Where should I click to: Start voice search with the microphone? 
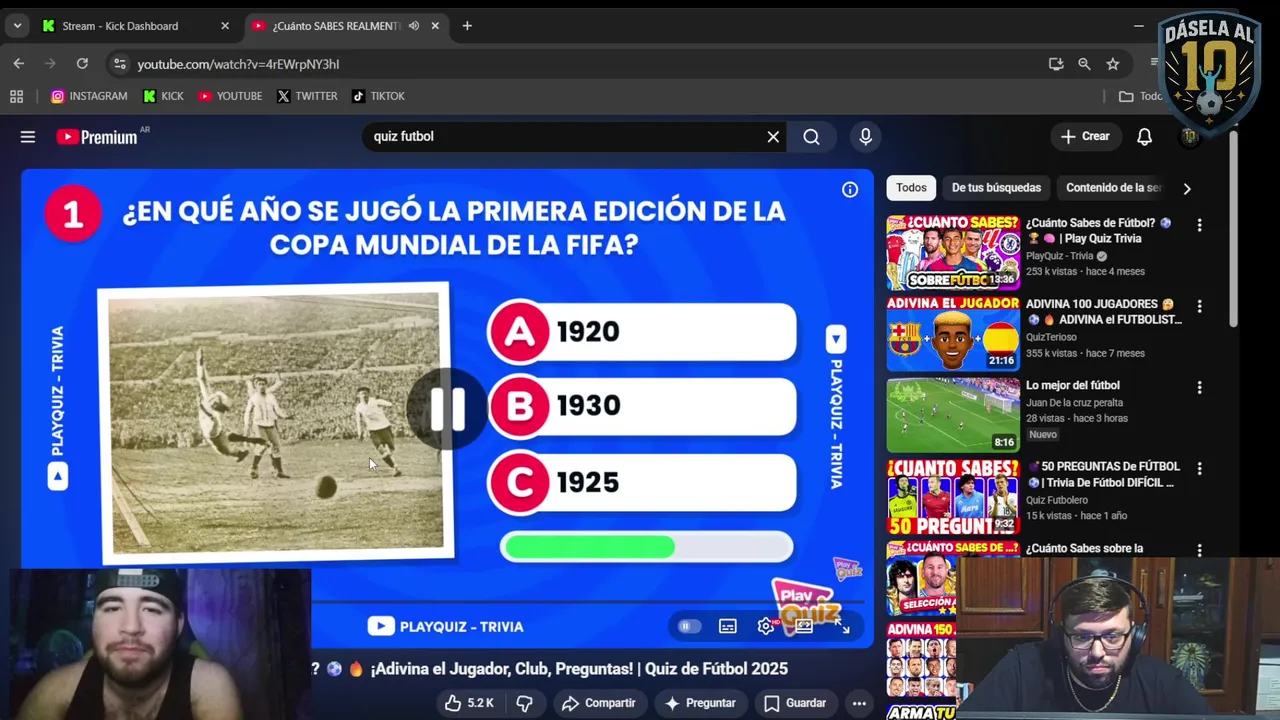866,137
